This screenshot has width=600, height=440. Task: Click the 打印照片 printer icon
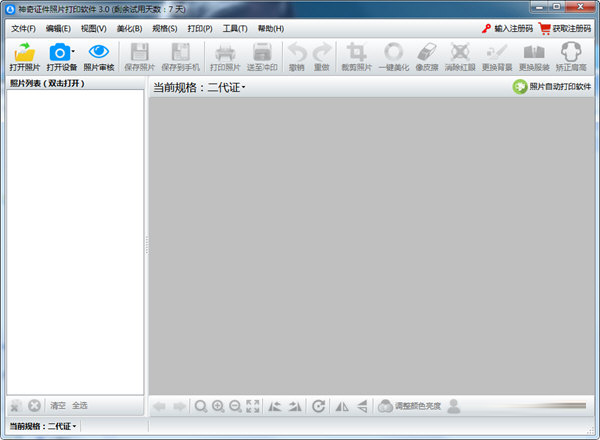[x=225, y=52]
